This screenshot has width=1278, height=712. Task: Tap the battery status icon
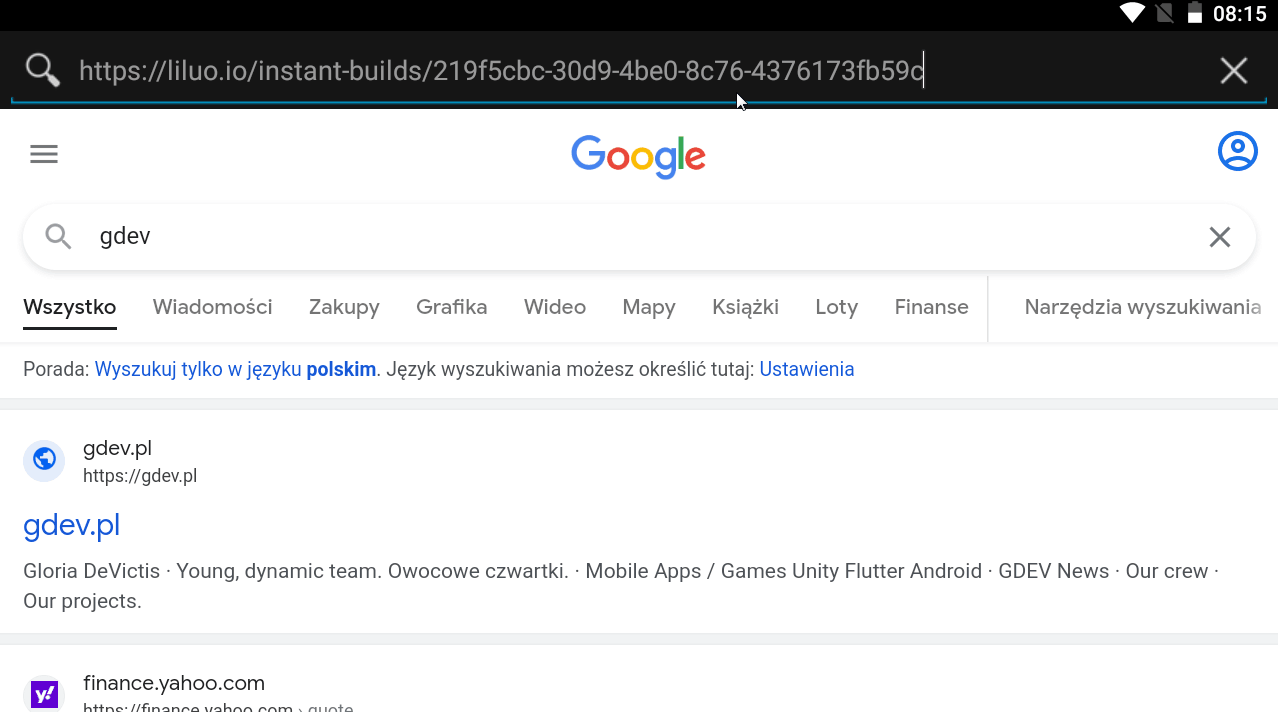coord(1194,13)
